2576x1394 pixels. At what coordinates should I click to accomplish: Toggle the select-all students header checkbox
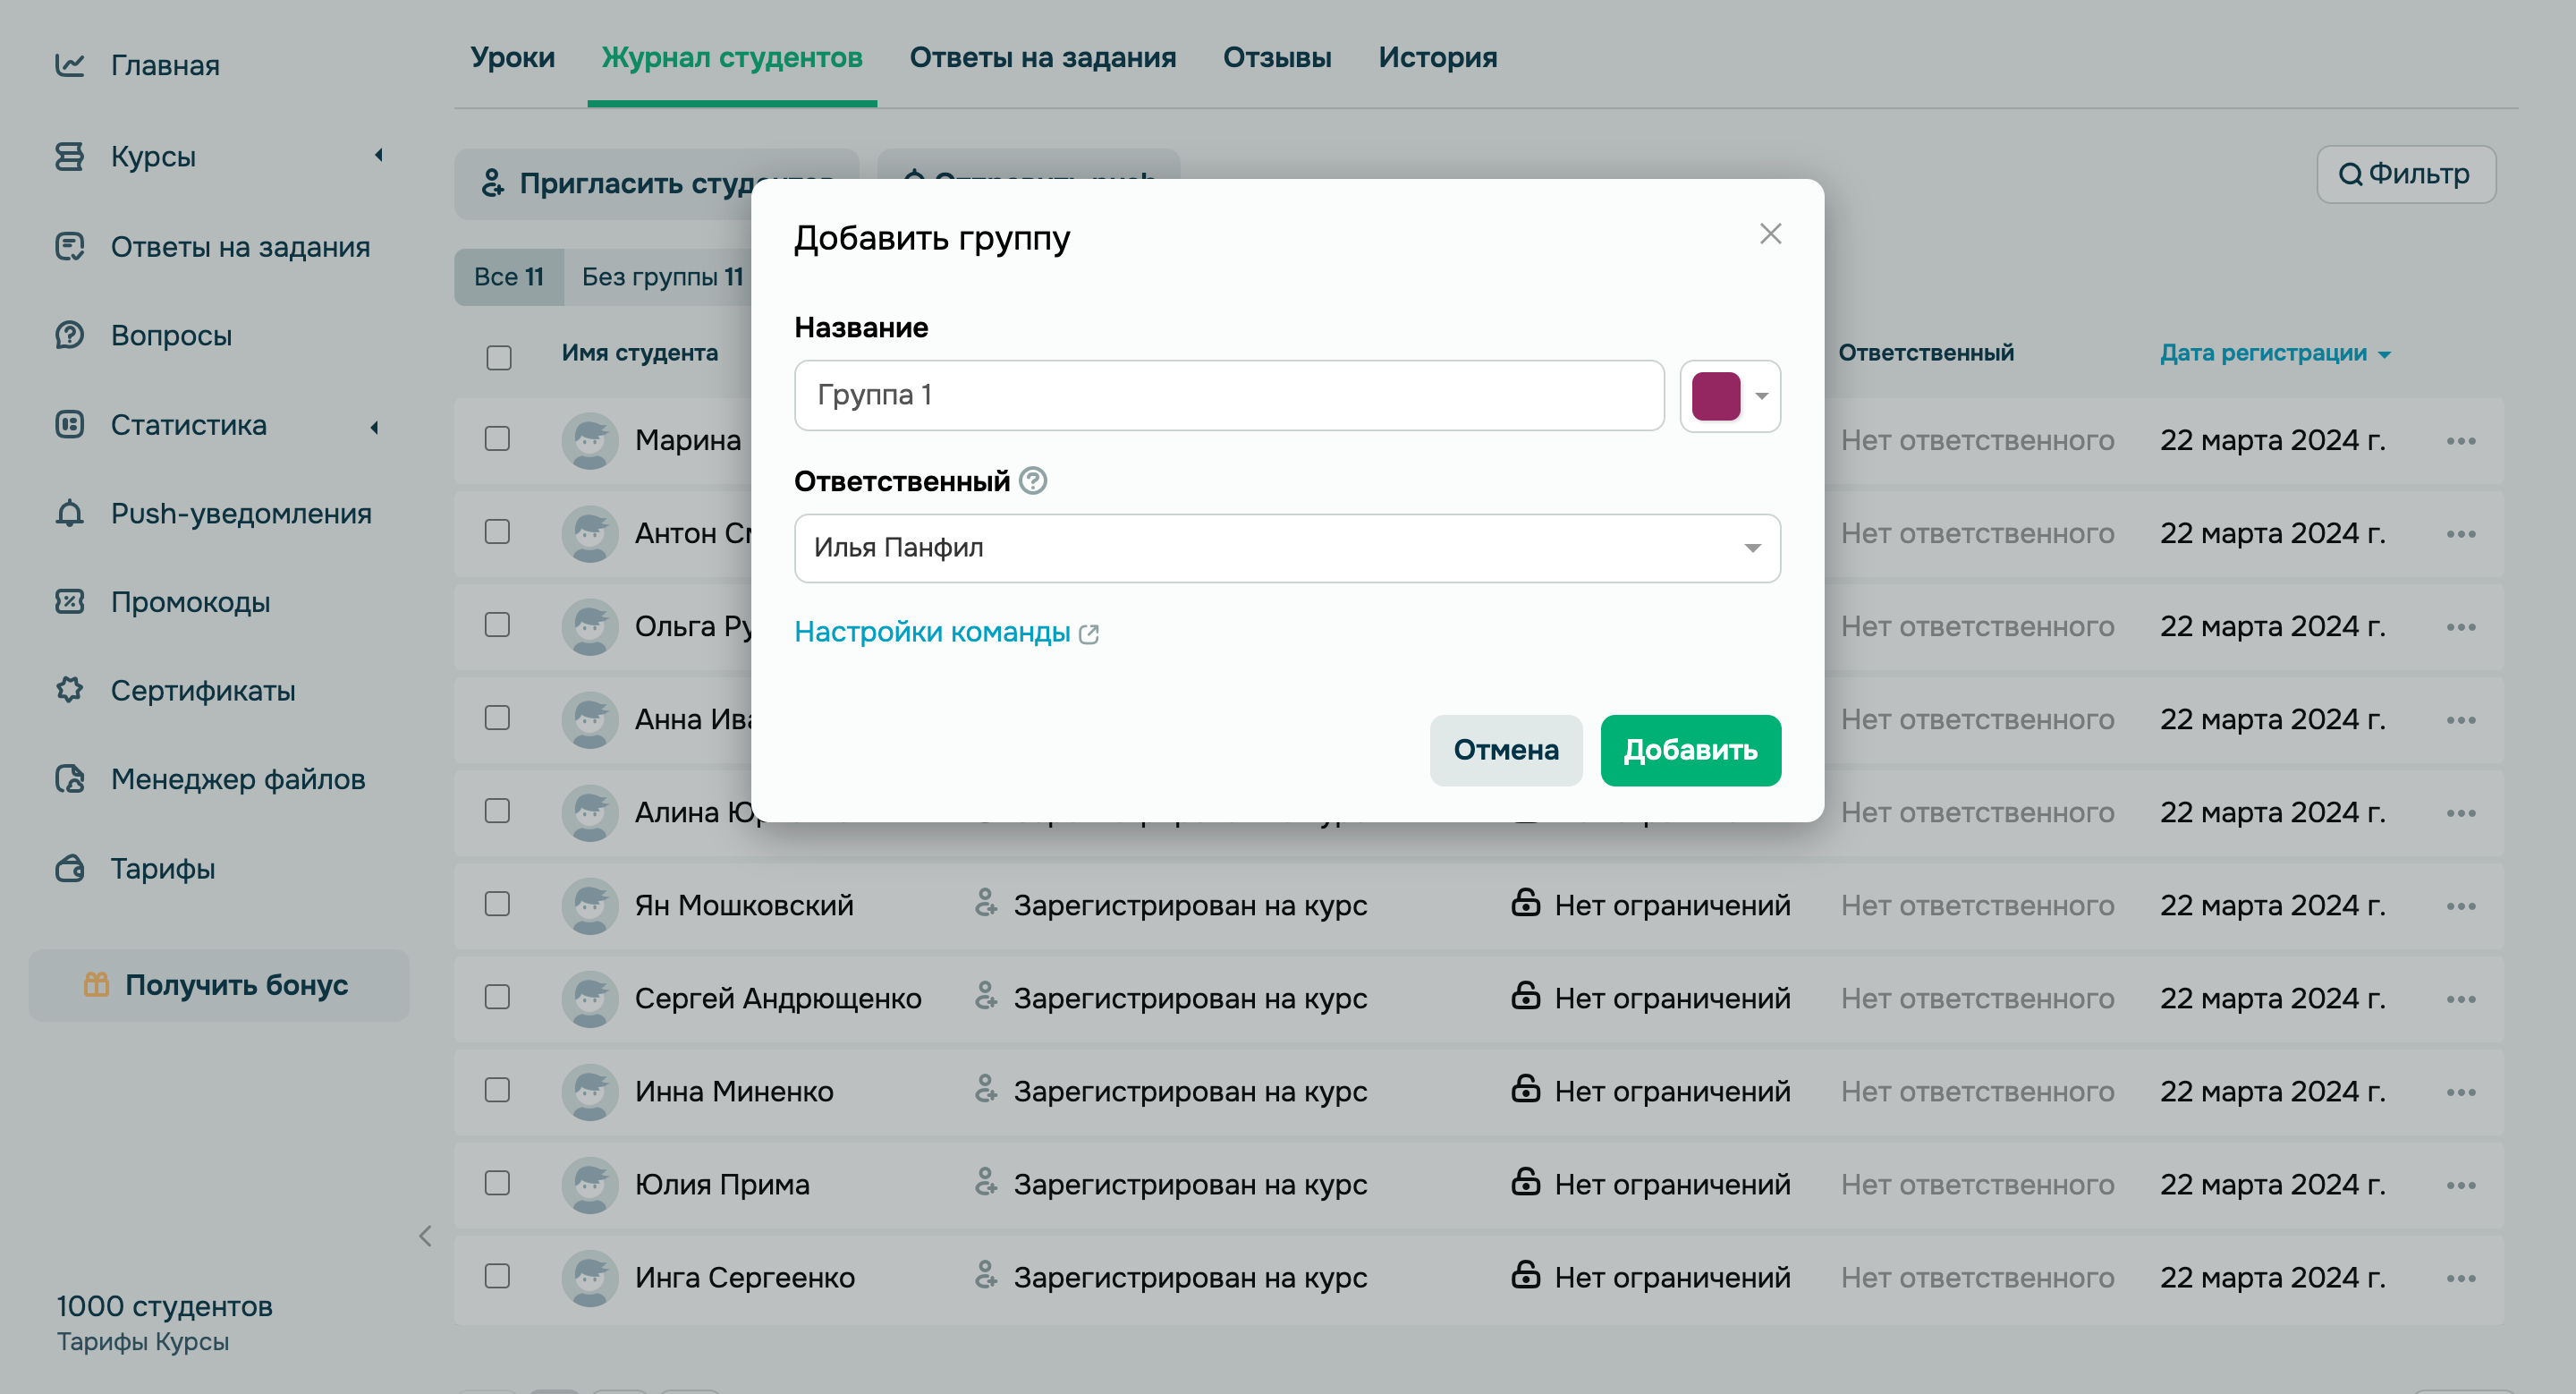click(x=499, y=357)
